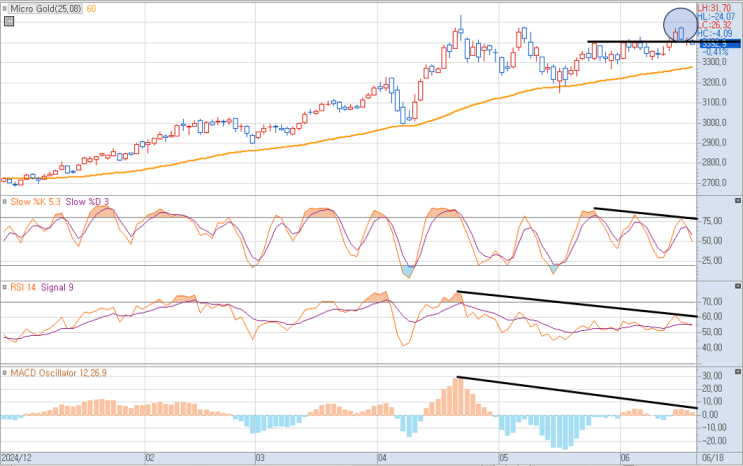Click the 04 month label on date axis
Screen dimensions: 743x466
(x=382, y=458)
